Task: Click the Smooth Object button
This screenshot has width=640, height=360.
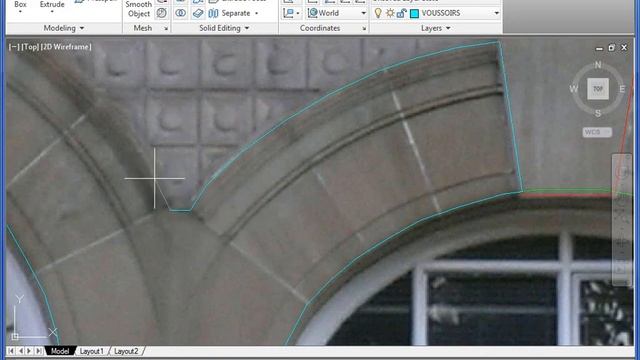Action: tap(139, 9)
